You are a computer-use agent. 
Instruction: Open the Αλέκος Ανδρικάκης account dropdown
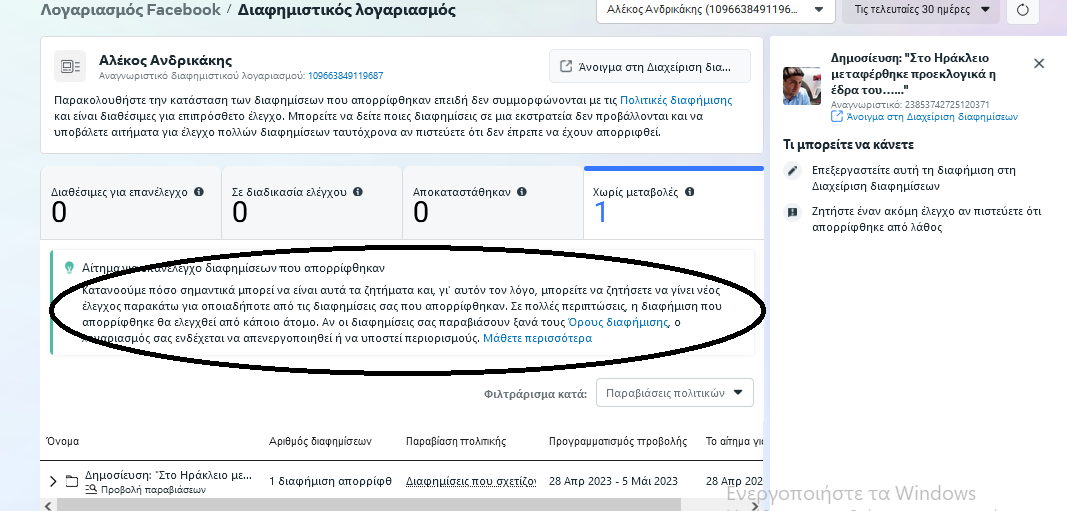[714, 11]
